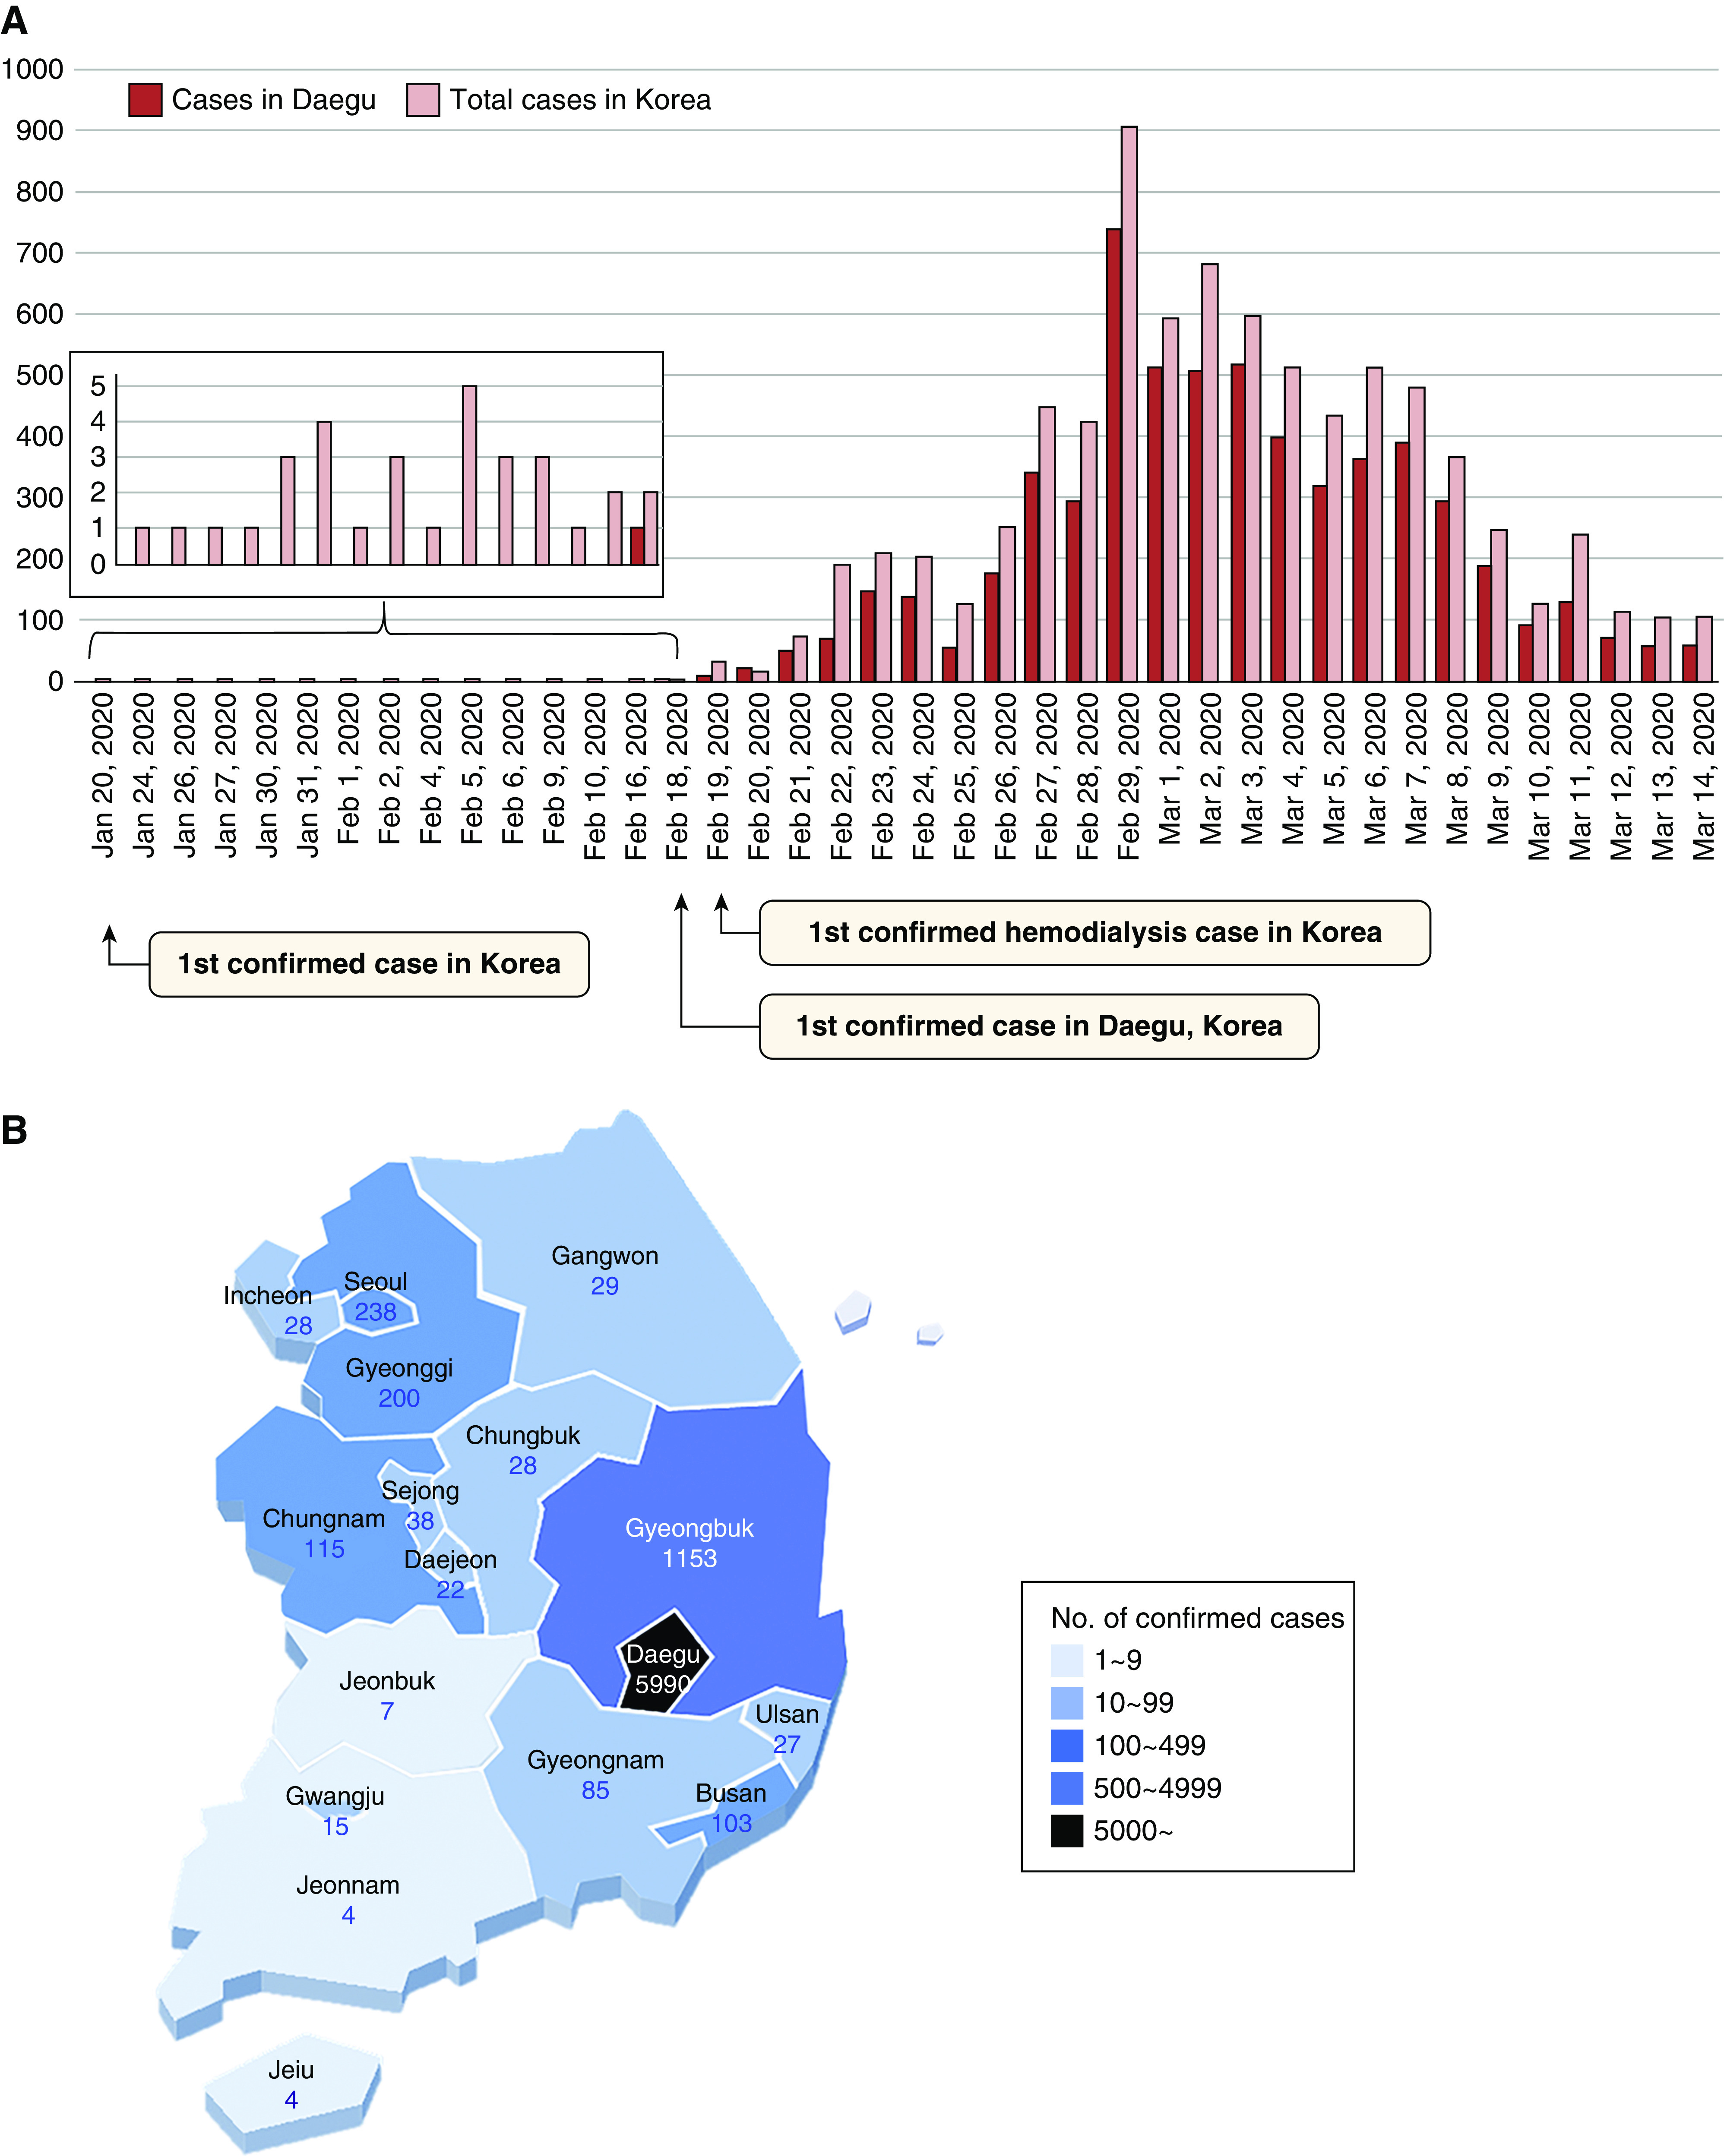This screenshot has width=1724, height=2156.
Task: Click the 'Gangwon' map label
Action: [x=605, y=1256]
